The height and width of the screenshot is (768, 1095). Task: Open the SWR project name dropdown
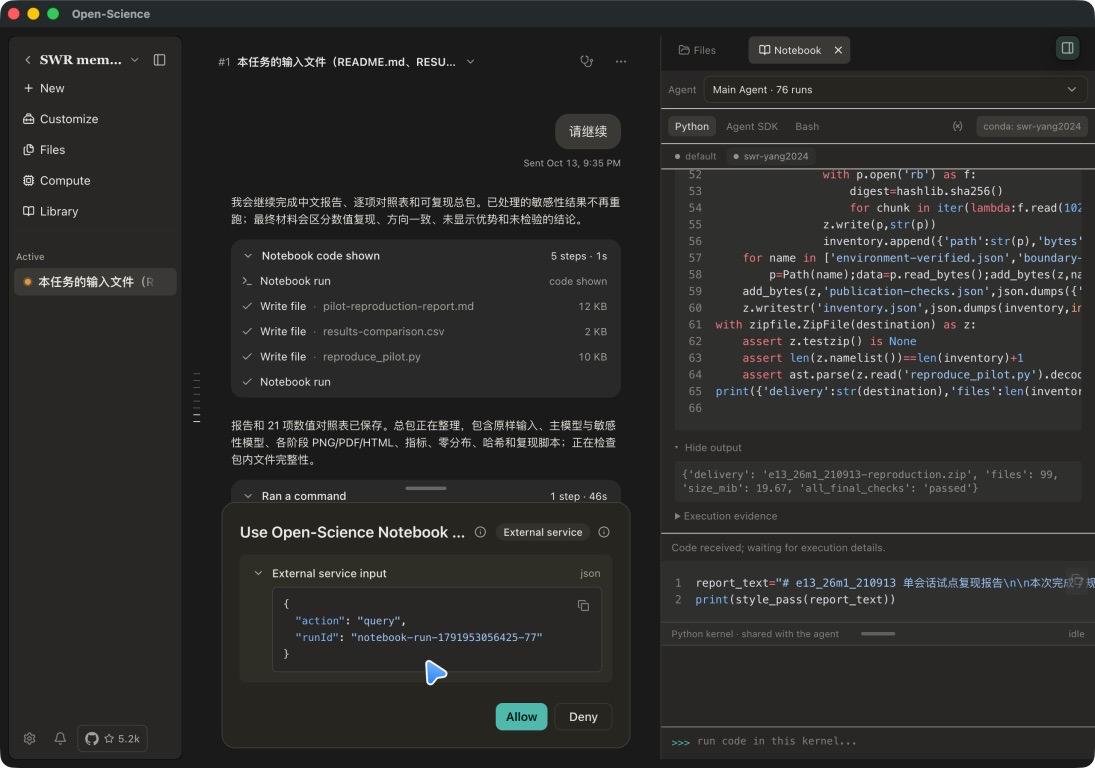[x=135, y=60]
